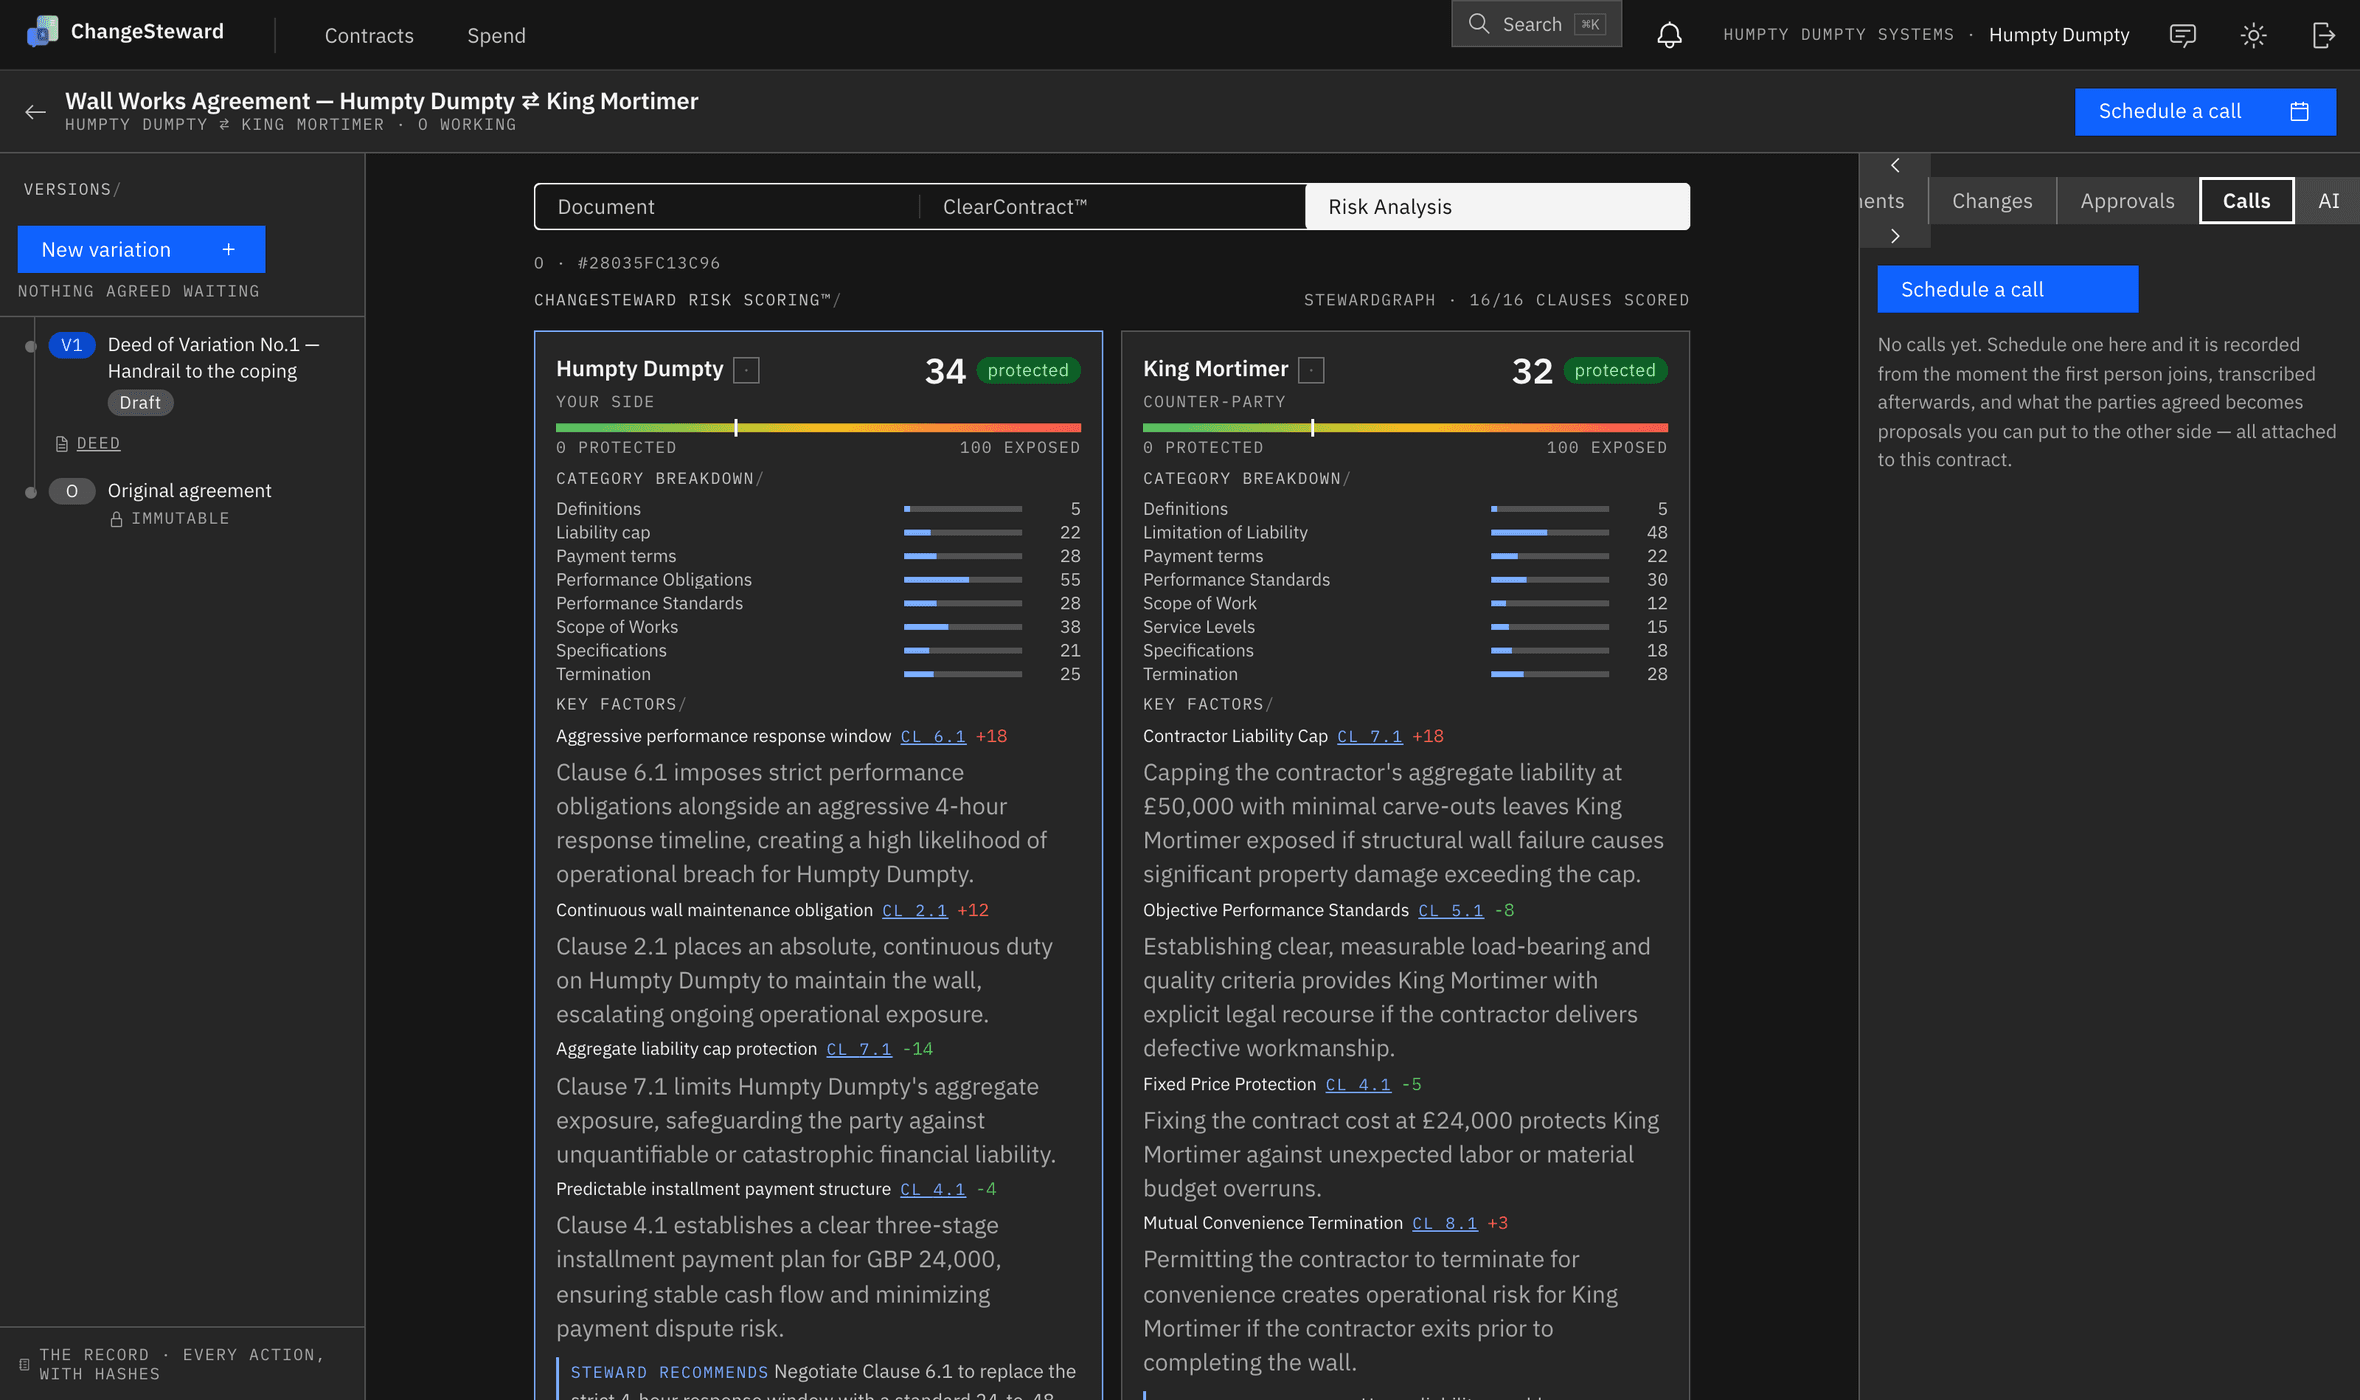Click Service Levels category row

coord(1405,627)
